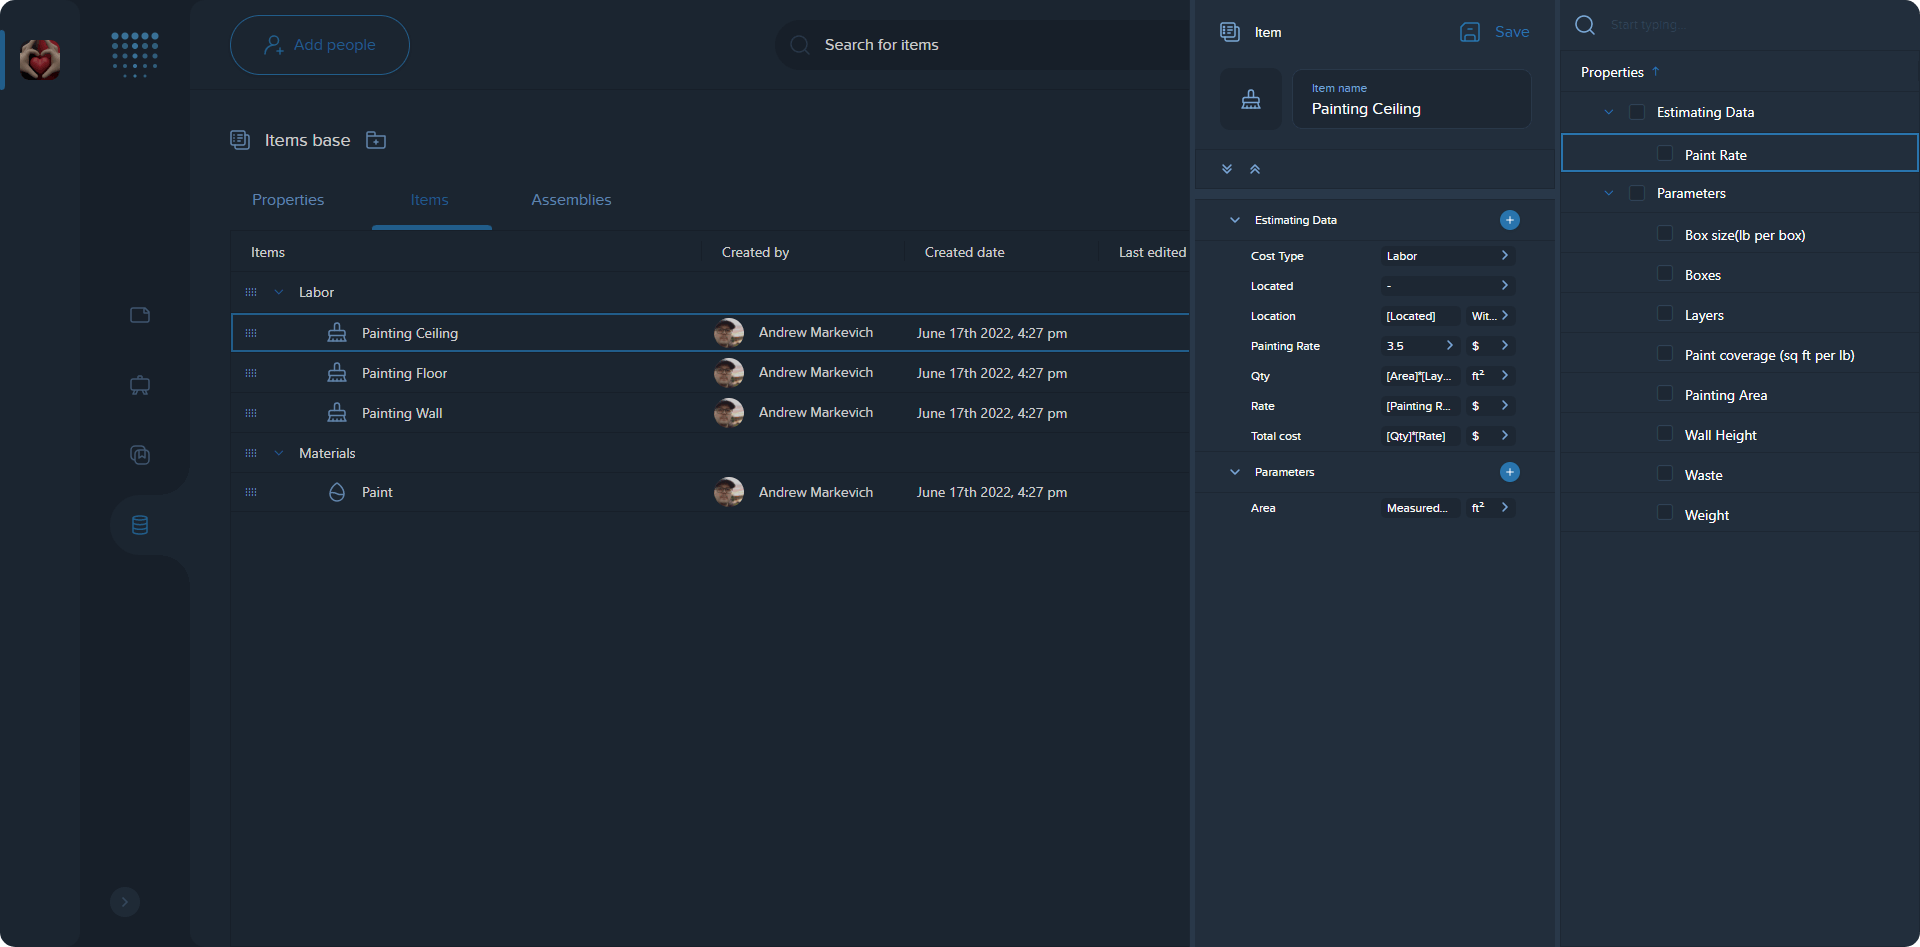Add property to Parameters with plus
1920x947 pixels.
point(1510,472)
